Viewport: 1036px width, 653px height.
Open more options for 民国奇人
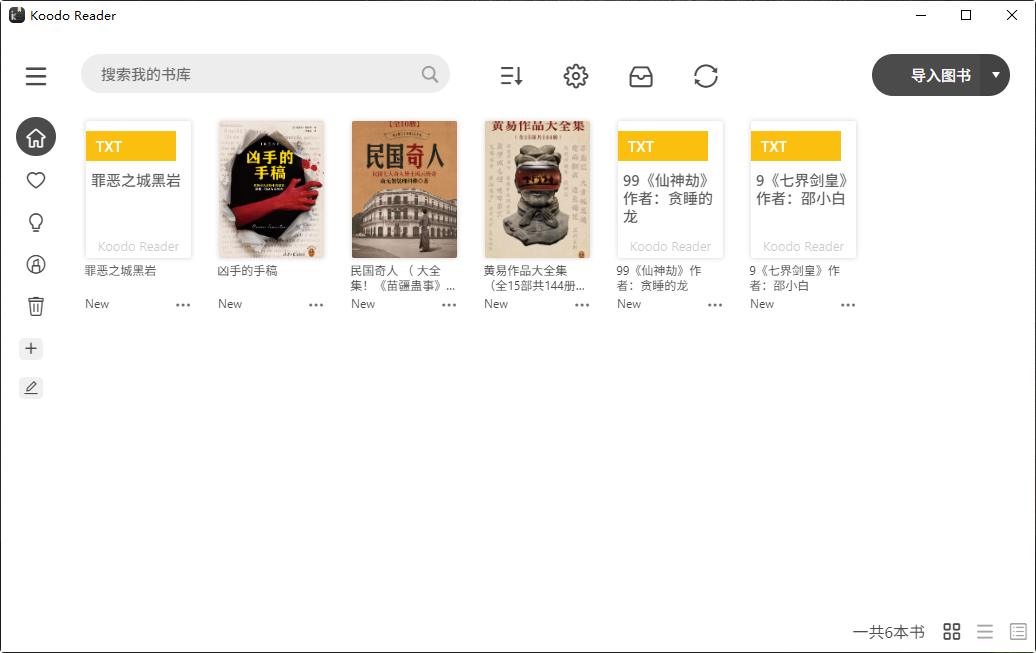[x=449, y=305]
